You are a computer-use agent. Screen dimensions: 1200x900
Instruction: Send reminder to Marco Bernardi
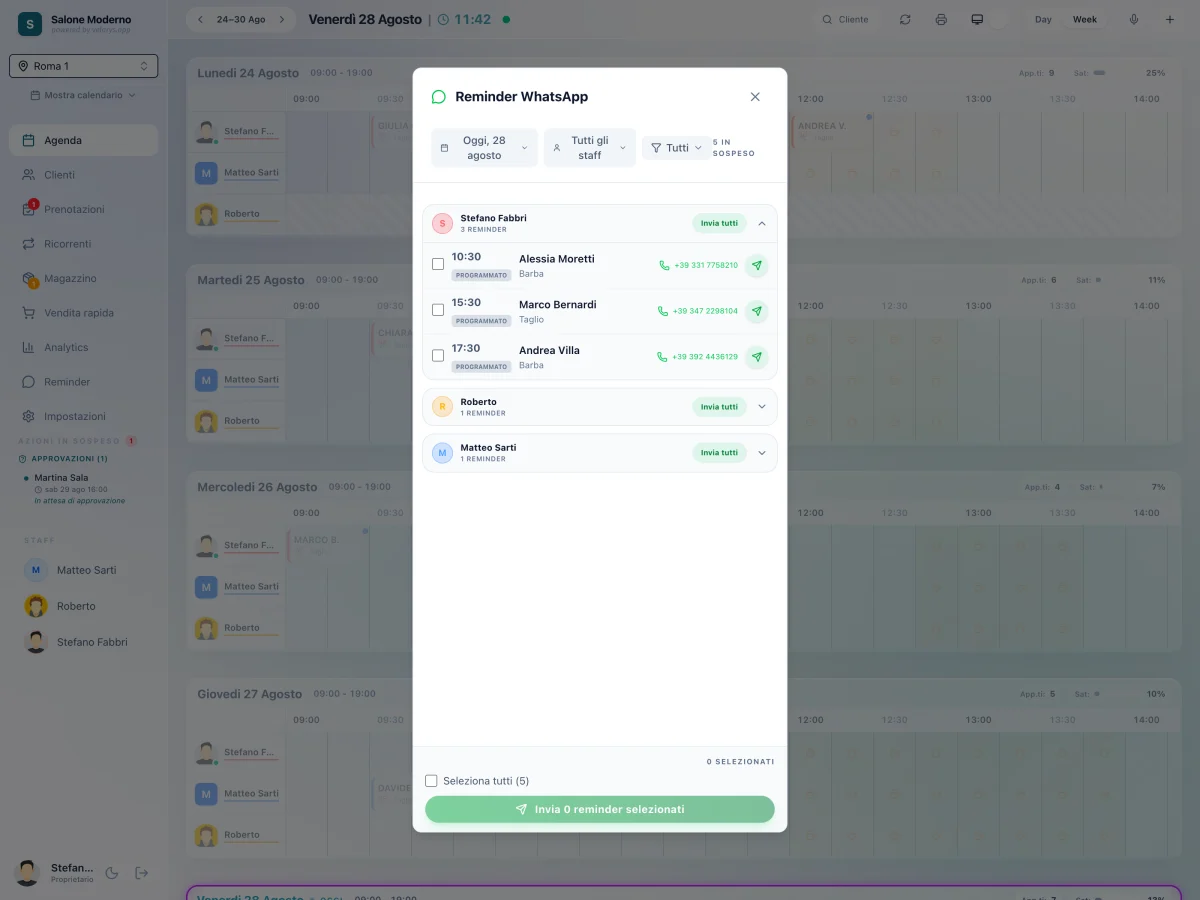757,311
